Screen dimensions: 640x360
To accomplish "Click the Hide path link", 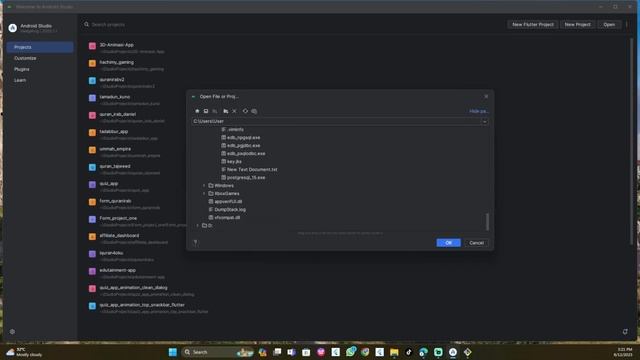I will pos(478,111).
